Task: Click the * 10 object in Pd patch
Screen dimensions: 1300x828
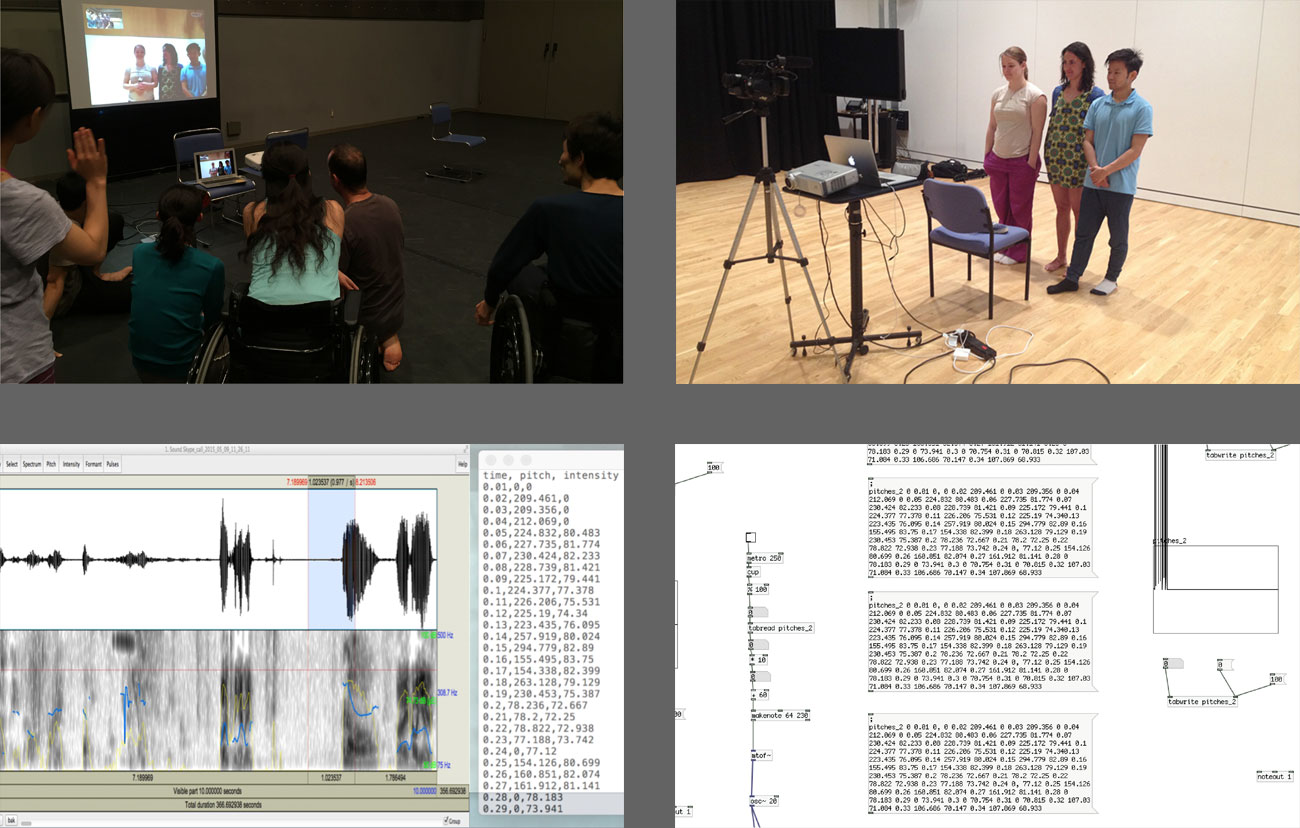Action: 759,660
